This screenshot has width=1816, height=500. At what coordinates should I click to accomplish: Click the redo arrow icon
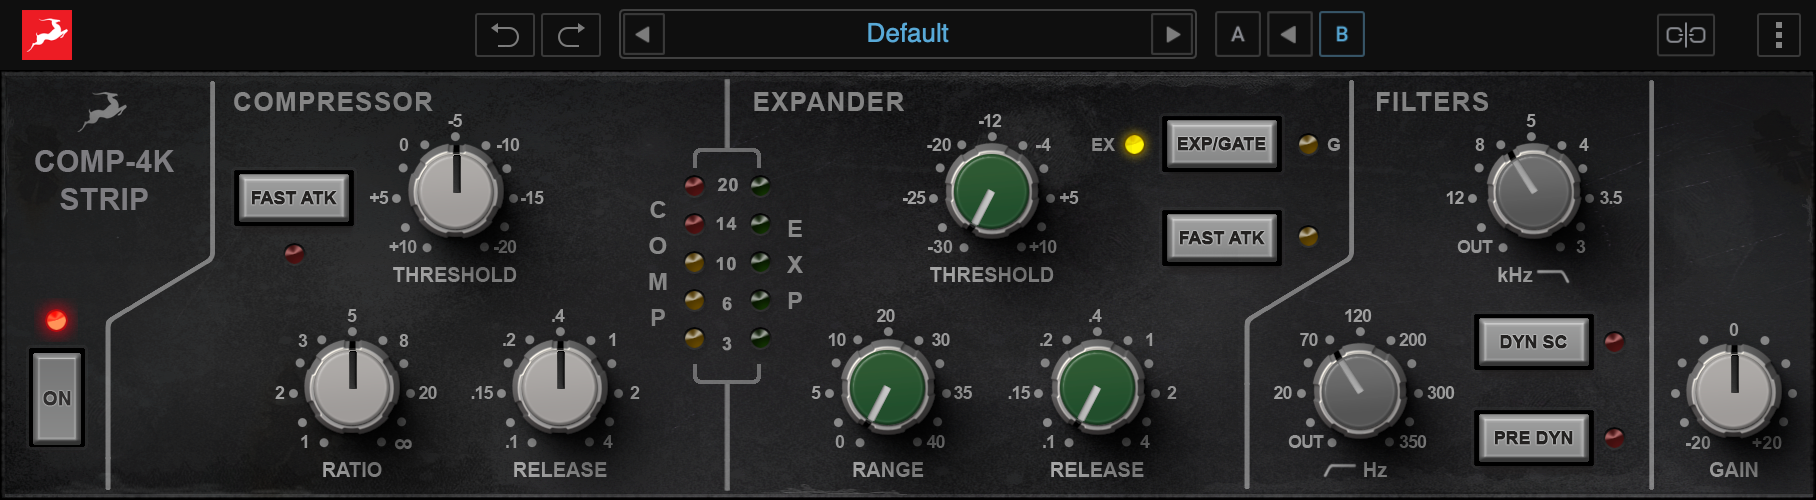(x=571, y=35)
